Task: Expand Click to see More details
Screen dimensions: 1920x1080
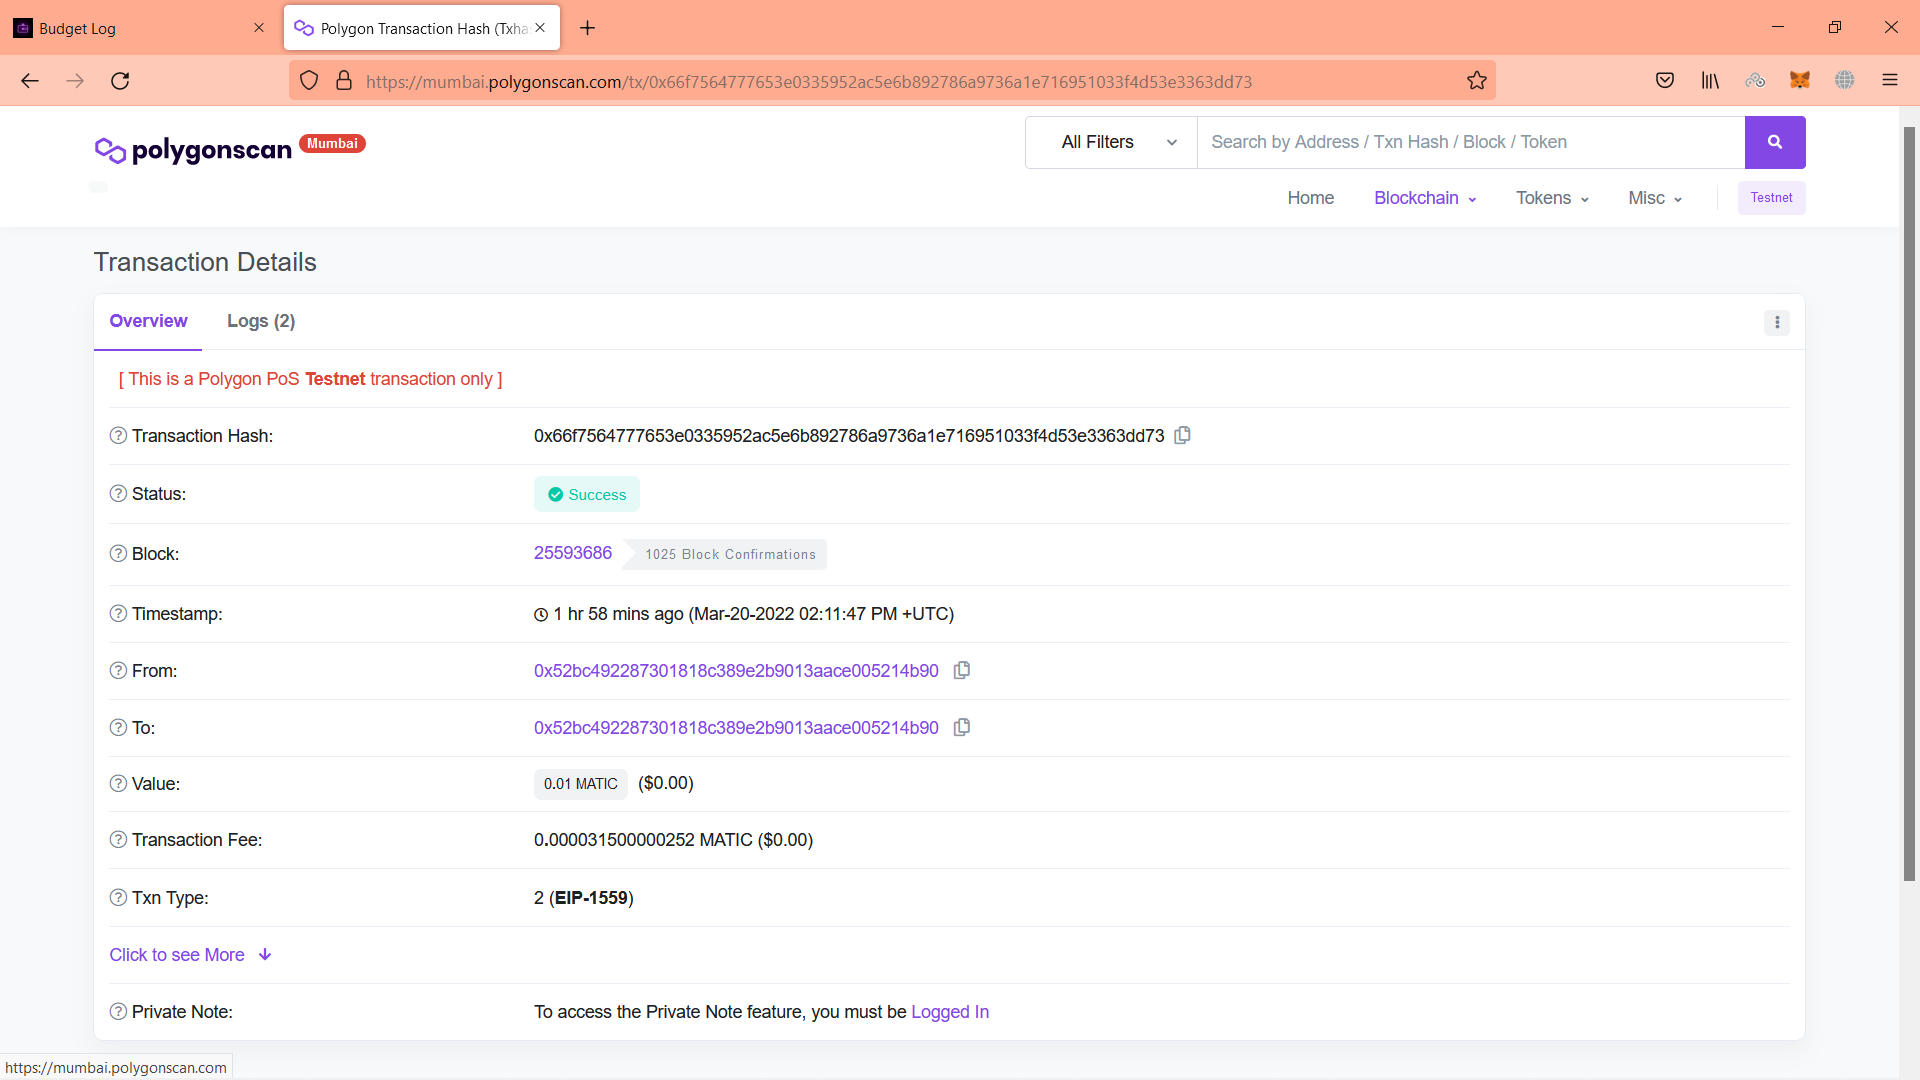Action: point(190,955)
